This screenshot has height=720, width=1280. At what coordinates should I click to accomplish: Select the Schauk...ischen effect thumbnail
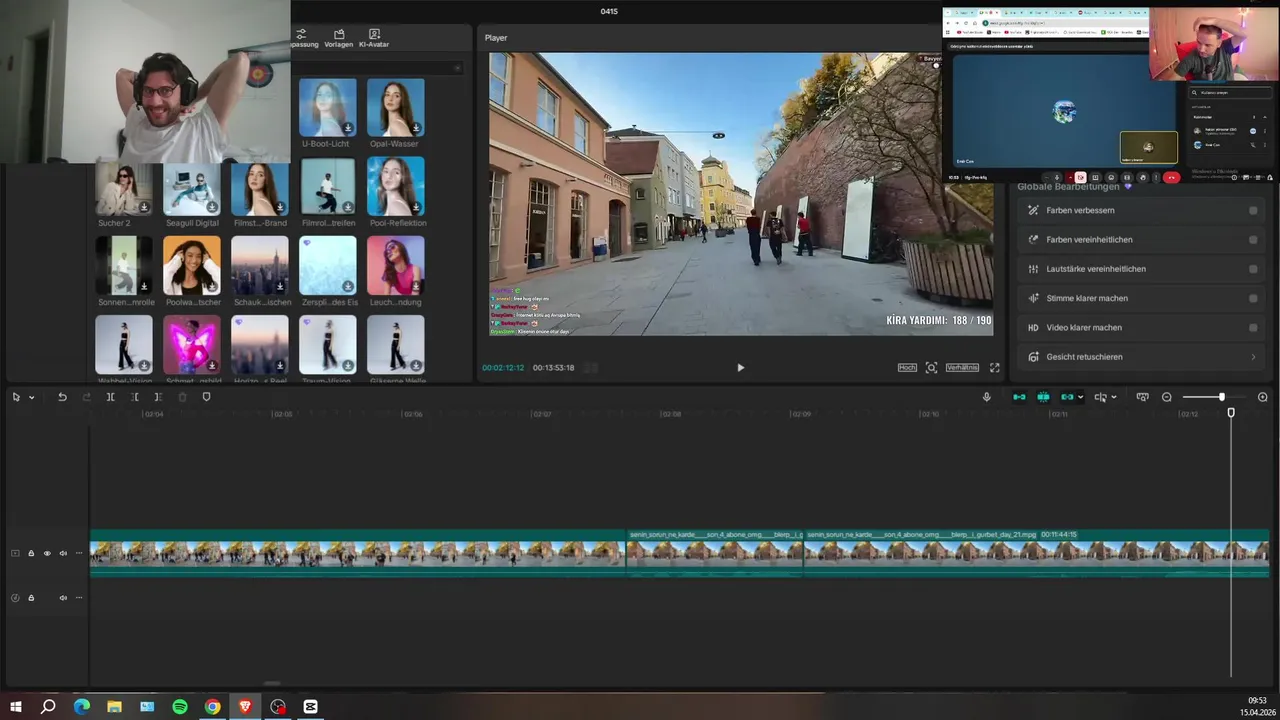click(x=260, y=265)
